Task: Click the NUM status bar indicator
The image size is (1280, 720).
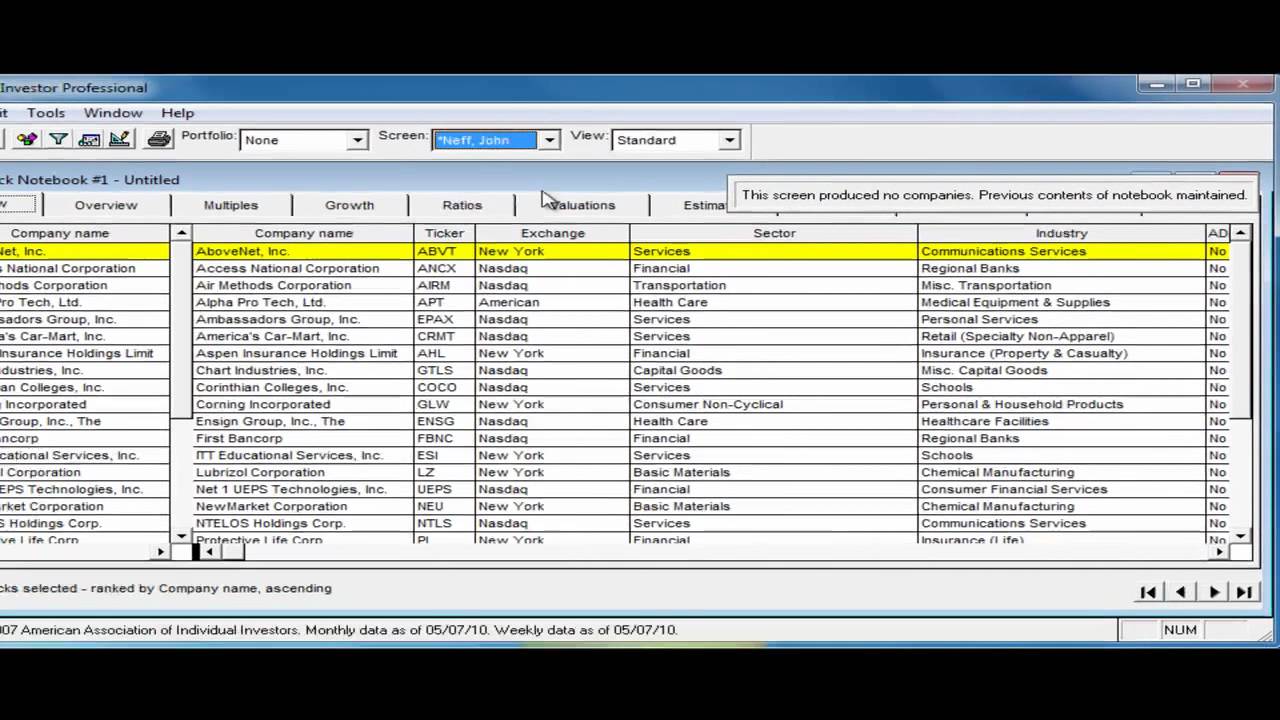Action: [1180, 630]
